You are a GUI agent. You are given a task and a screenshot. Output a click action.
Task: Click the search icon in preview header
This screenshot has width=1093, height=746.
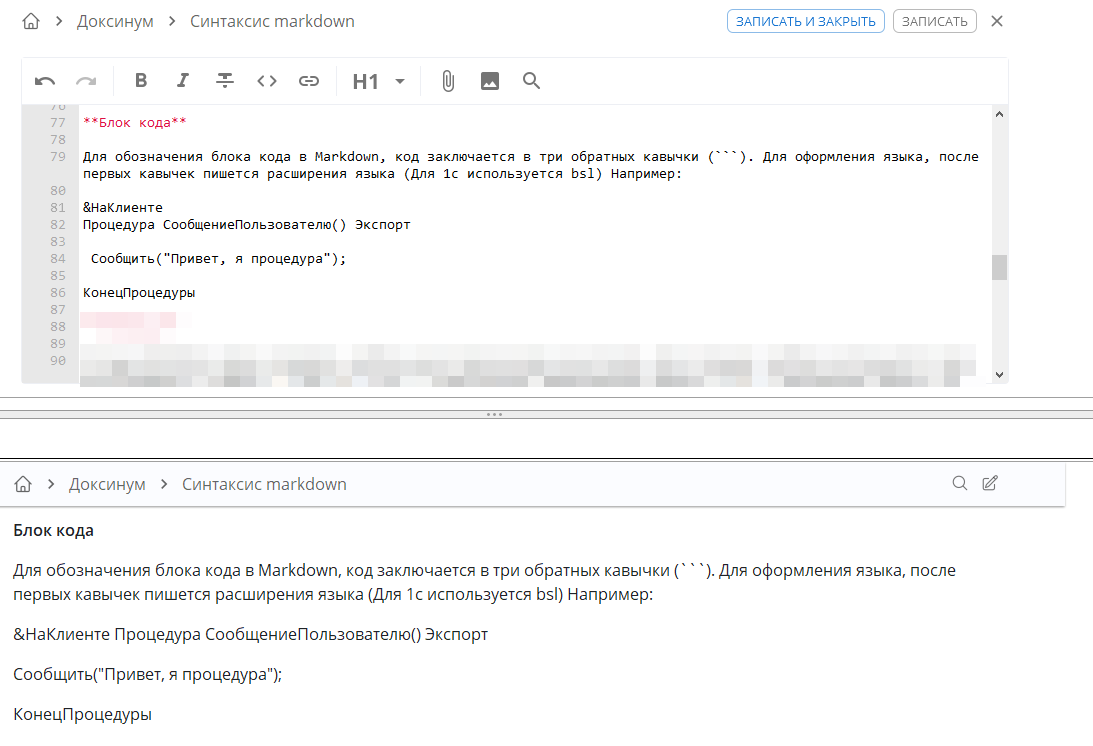[959, 484]
